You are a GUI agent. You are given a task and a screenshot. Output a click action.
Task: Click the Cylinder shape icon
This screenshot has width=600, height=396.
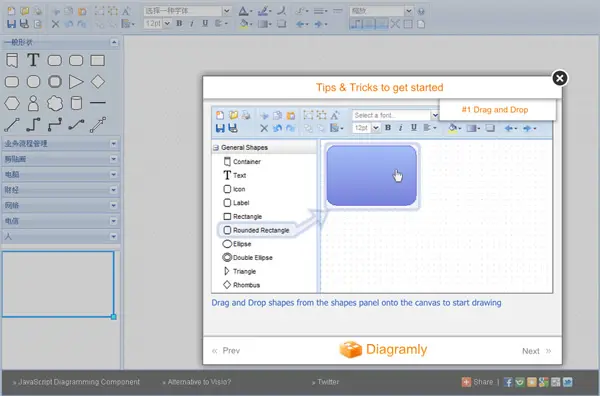point(76,103)
